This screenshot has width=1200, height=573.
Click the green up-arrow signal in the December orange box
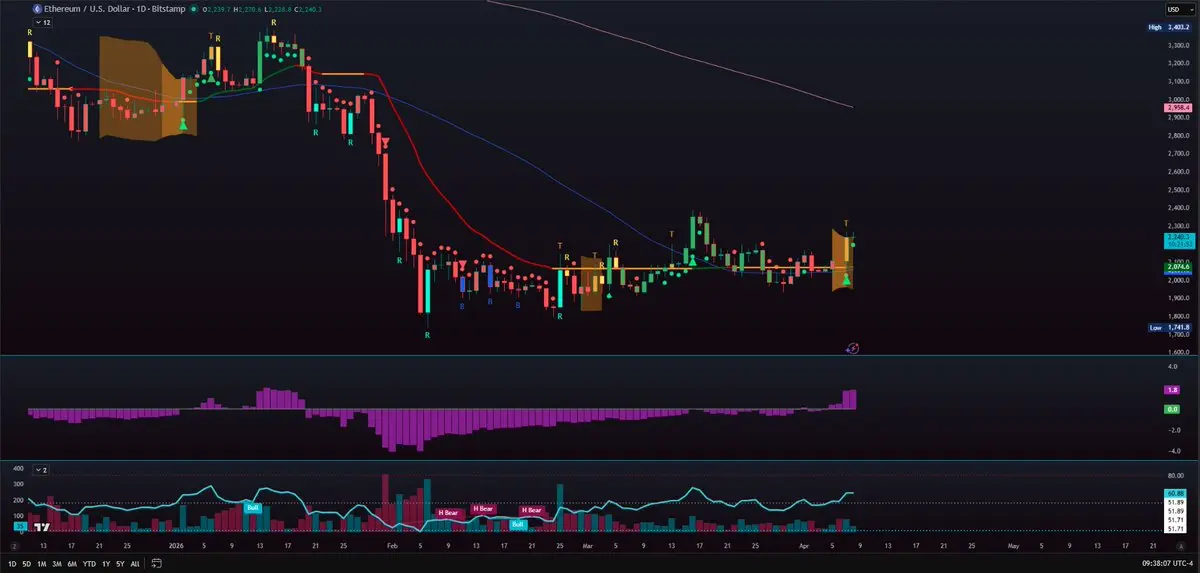(183, 124)
